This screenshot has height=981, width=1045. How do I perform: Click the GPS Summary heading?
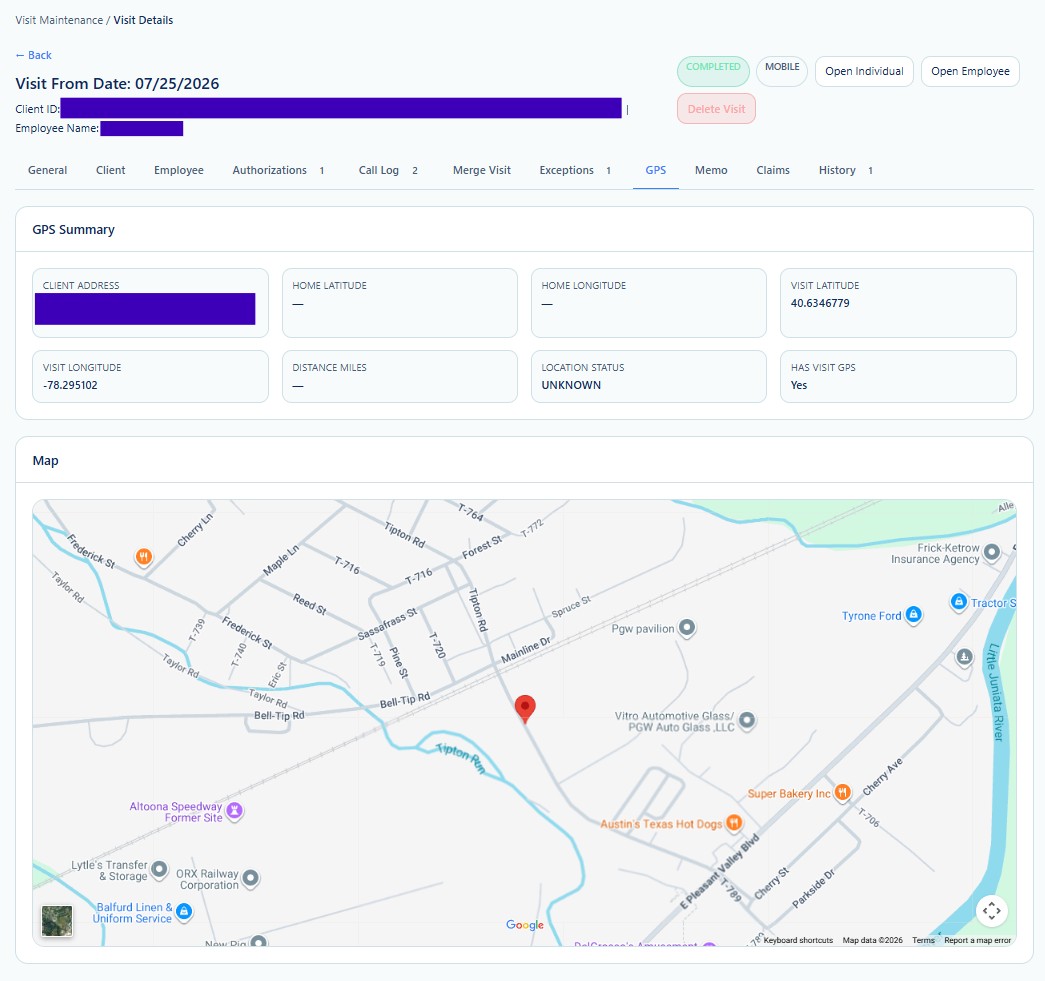[73, 229]
